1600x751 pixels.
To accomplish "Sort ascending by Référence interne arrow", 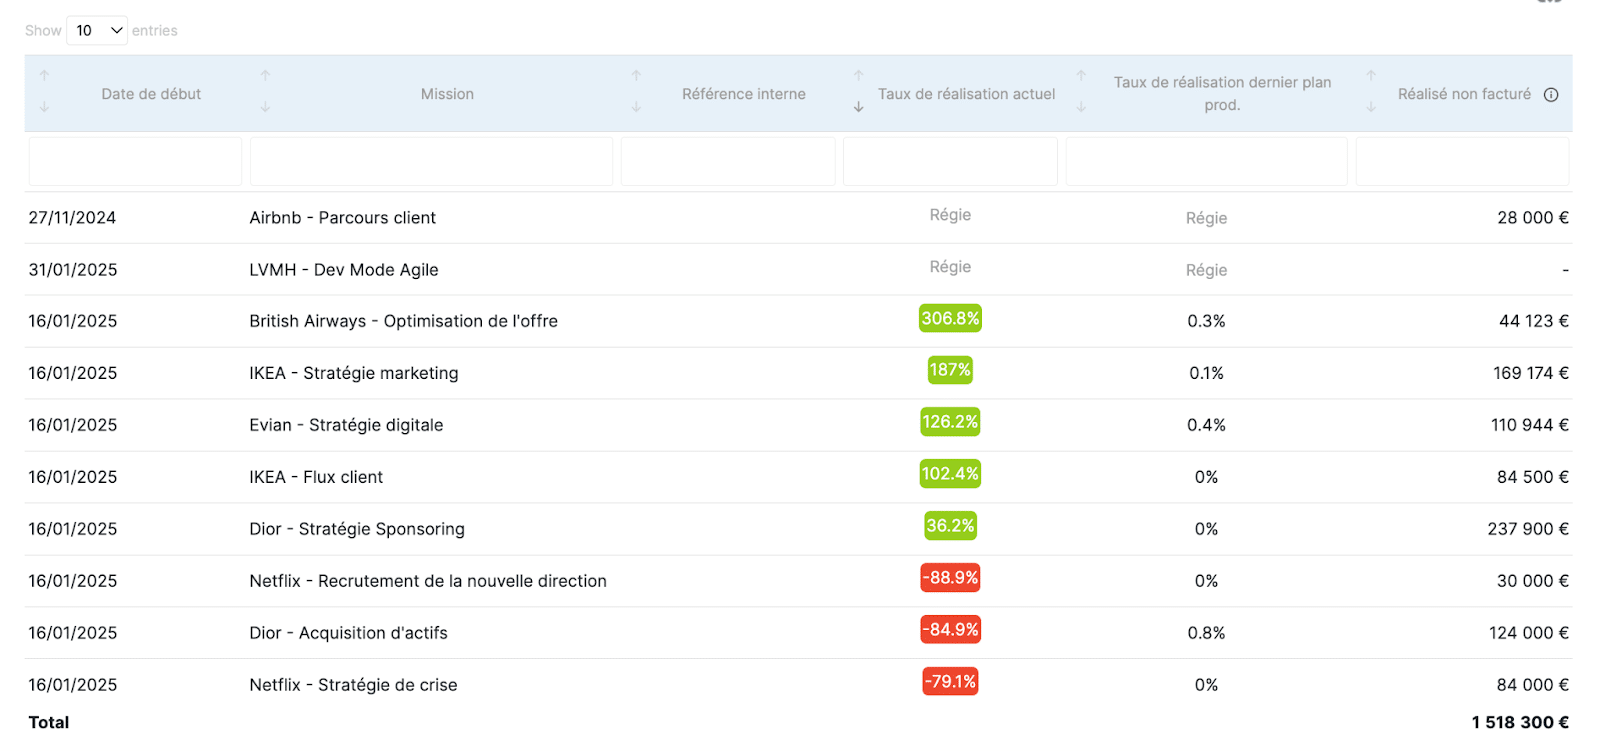I will click(x=636, y=76).
